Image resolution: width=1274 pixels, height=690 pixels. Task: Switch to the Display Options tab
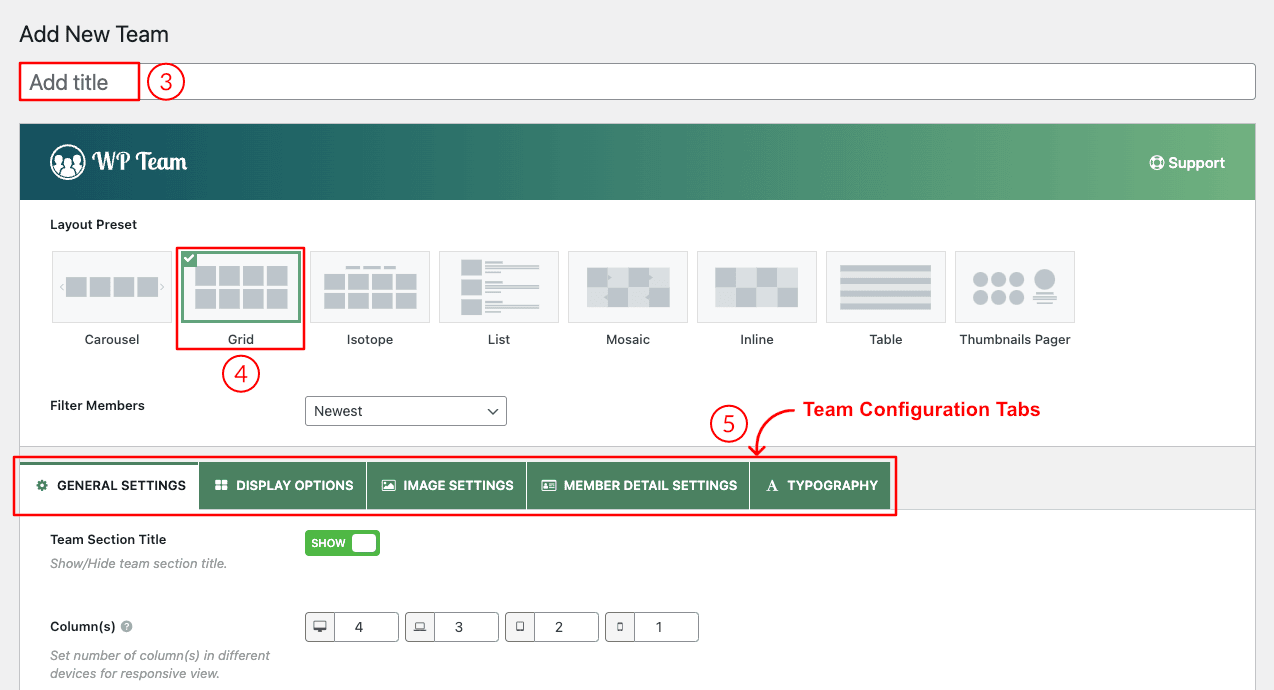pyautogui.click(x=282, y=485)
